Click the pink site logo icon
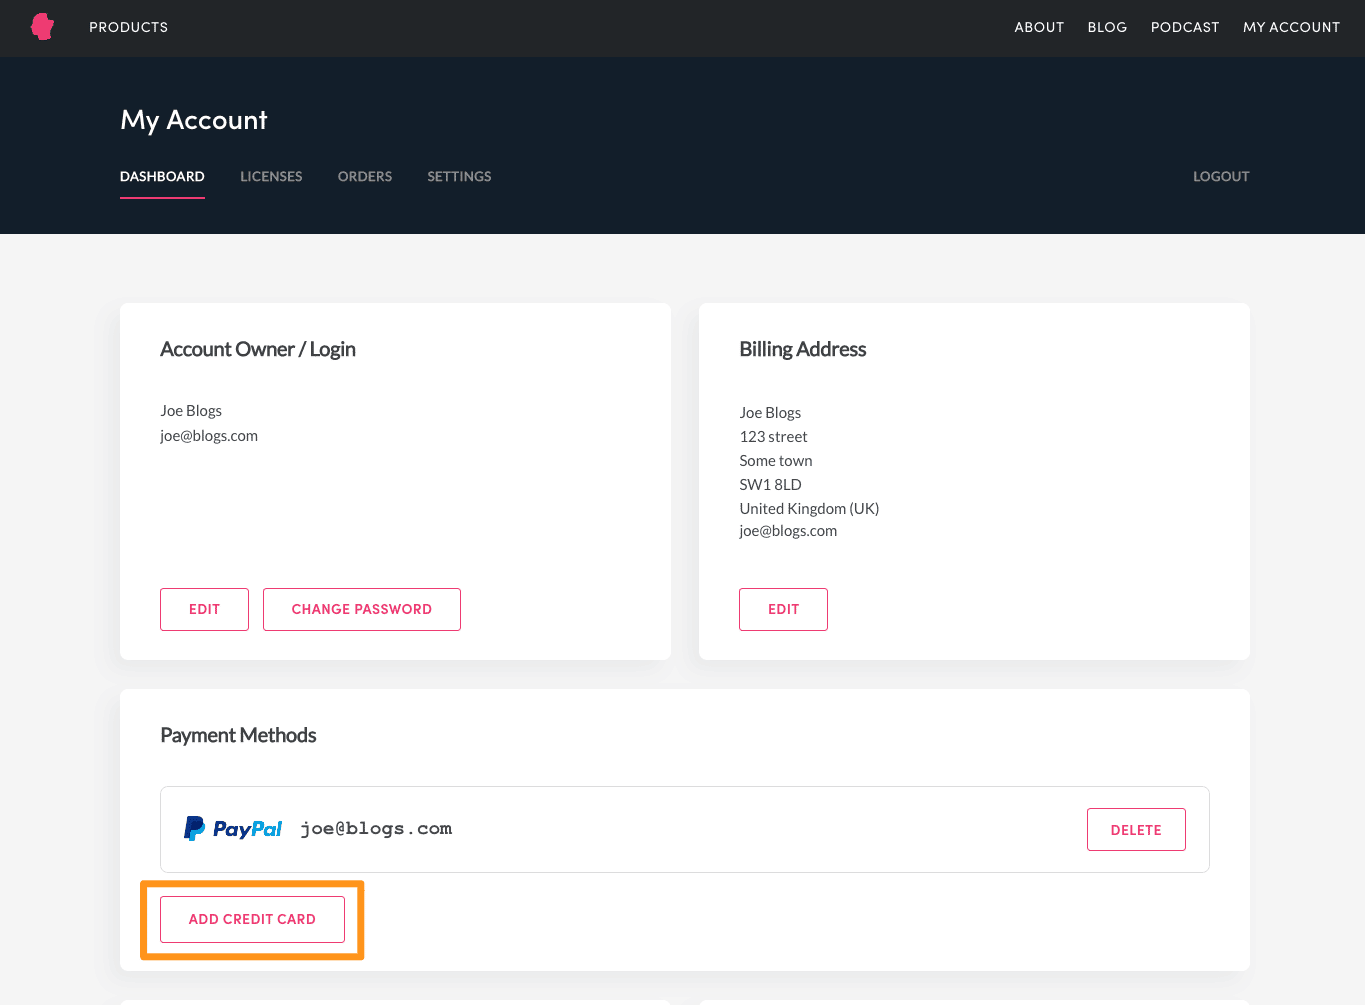1365x1005 pixels. (x=42, y=27)
